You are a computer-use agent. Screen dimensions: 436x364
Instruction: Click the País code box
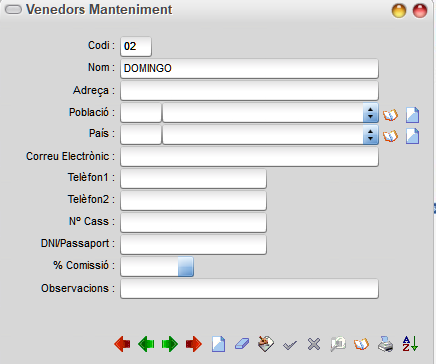[x=141, y=135]
